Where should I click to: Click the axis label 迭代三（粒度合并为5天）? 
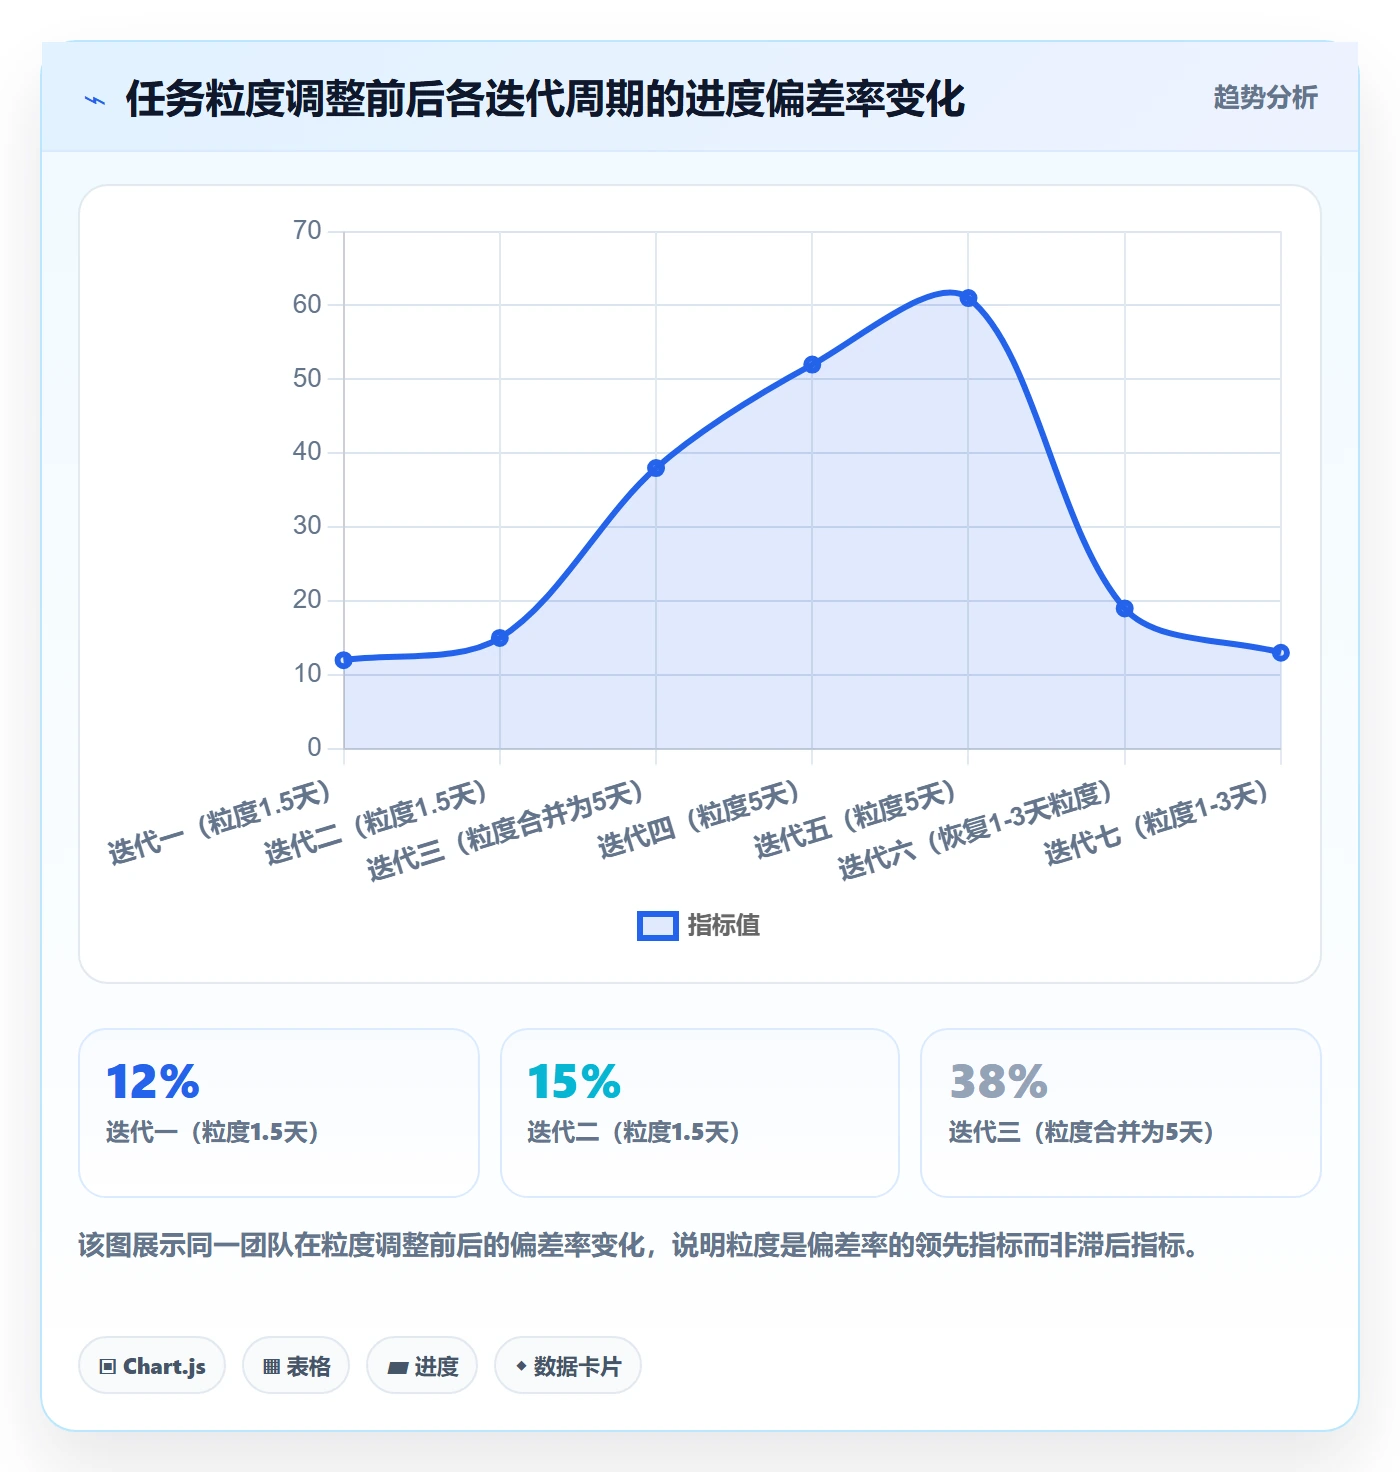[505, 832]
